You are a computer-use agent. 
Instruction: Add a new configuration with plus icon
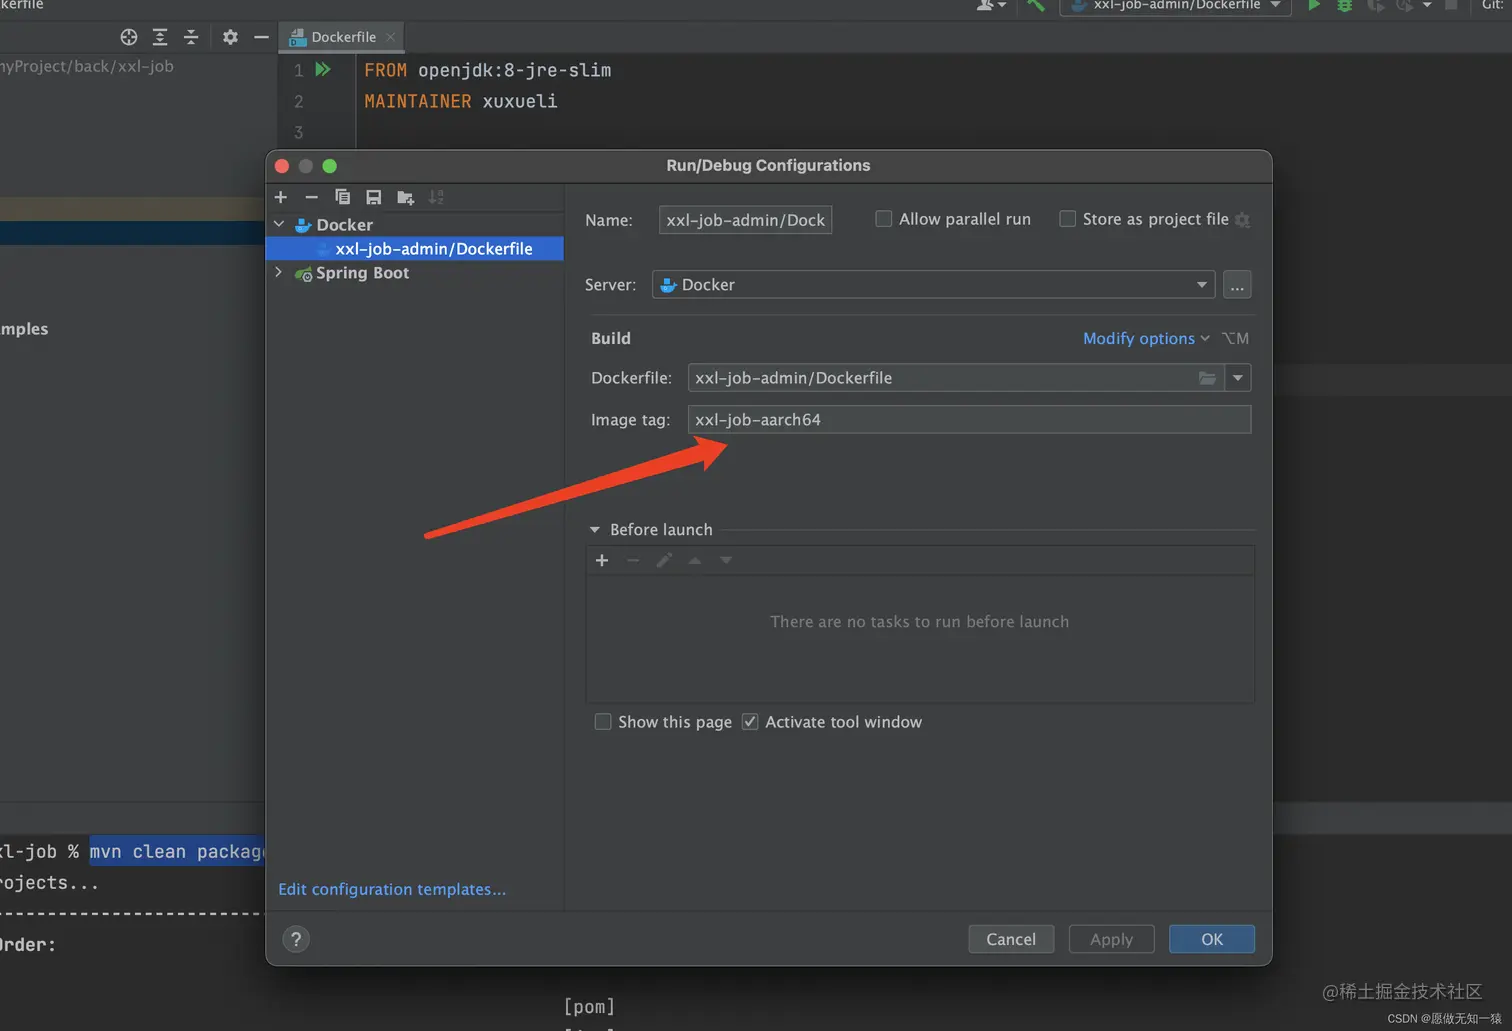(x=281, y=197)
